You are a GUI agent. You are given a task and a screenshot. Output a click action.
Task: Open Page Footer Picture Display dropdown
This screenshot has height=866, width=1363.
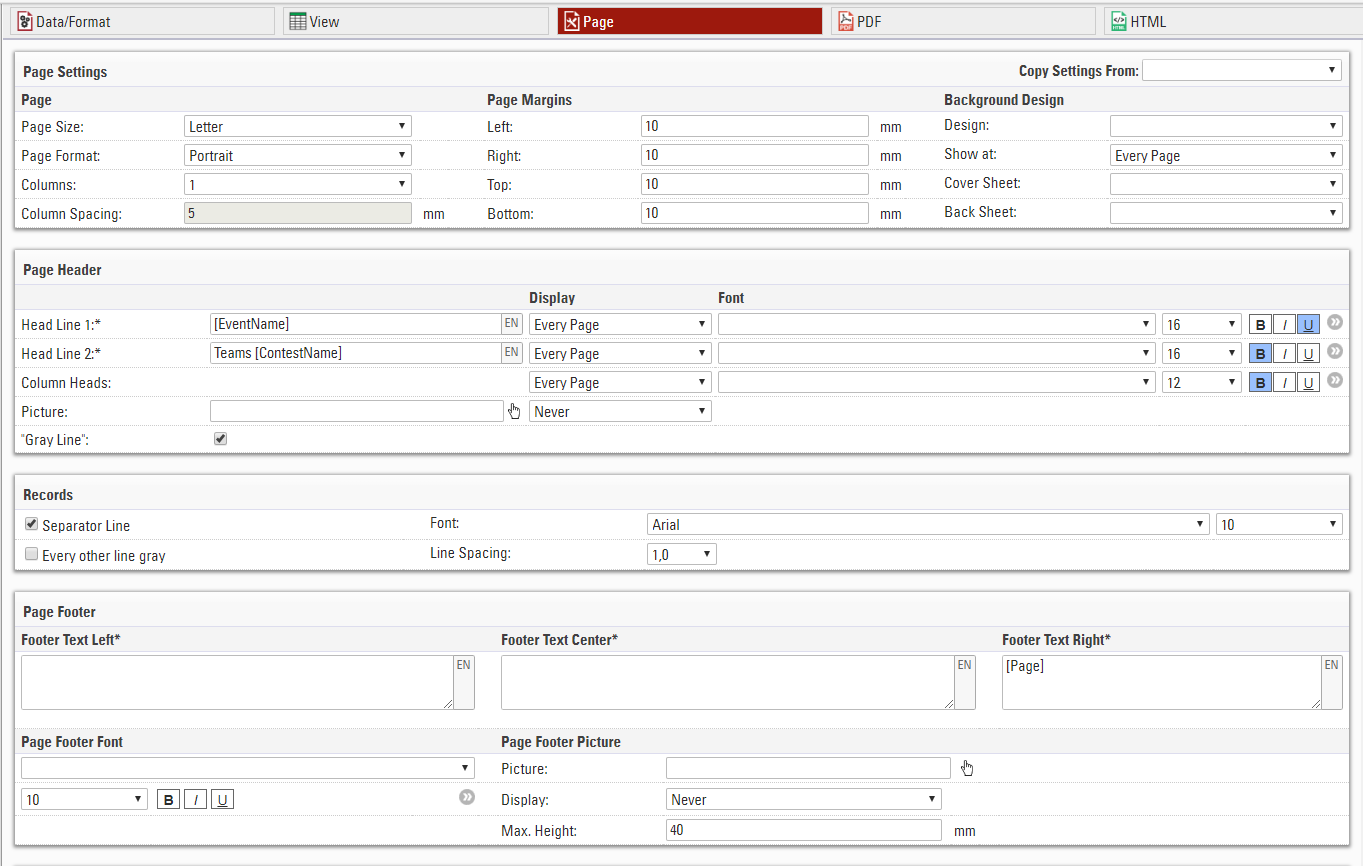click(804, 800)
